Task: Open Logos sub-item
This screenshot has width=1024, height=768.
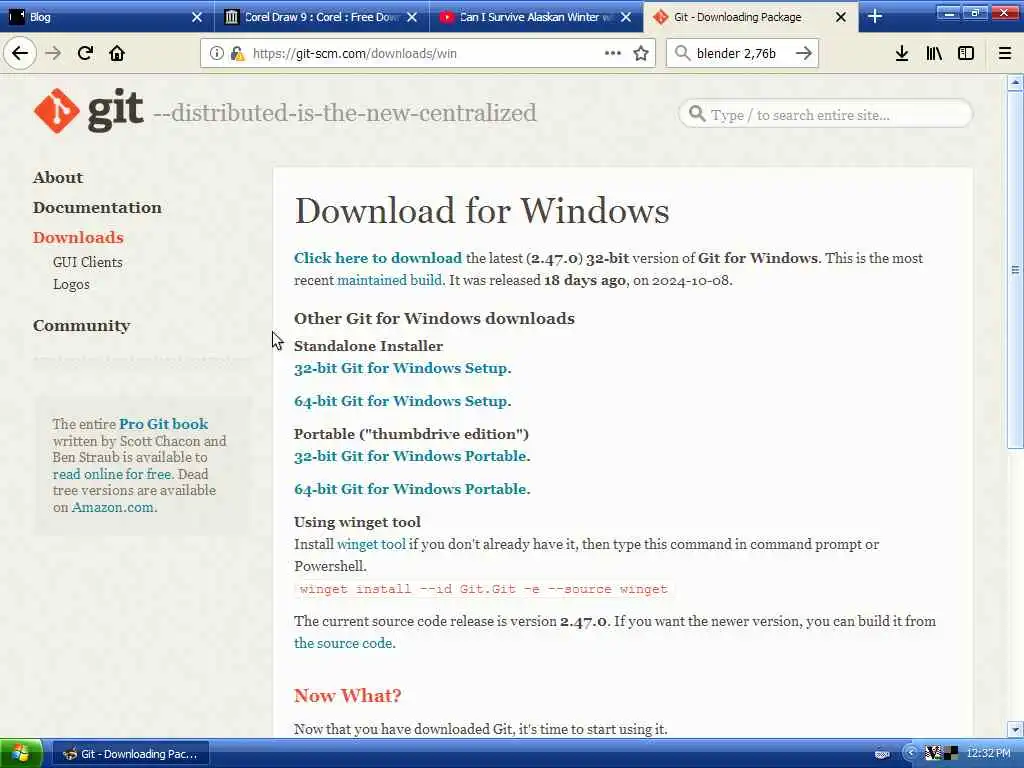Action: (71, 285)
